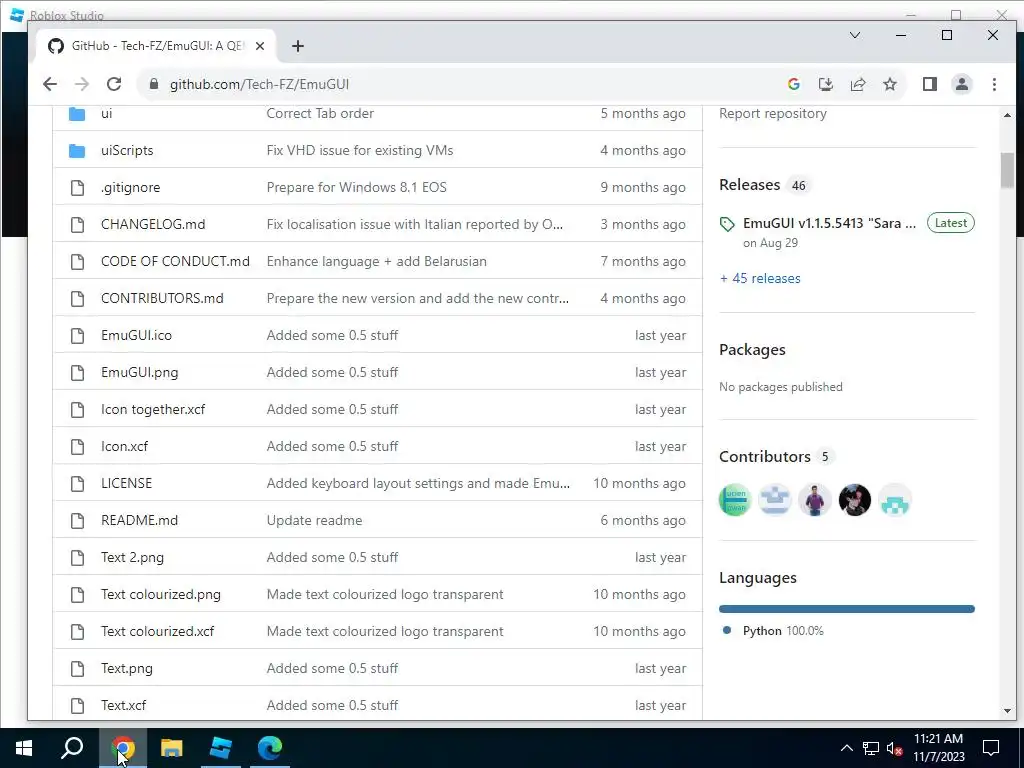
Task: Open the ui folder
Action: pyautogui.click(x=106, y=113)
